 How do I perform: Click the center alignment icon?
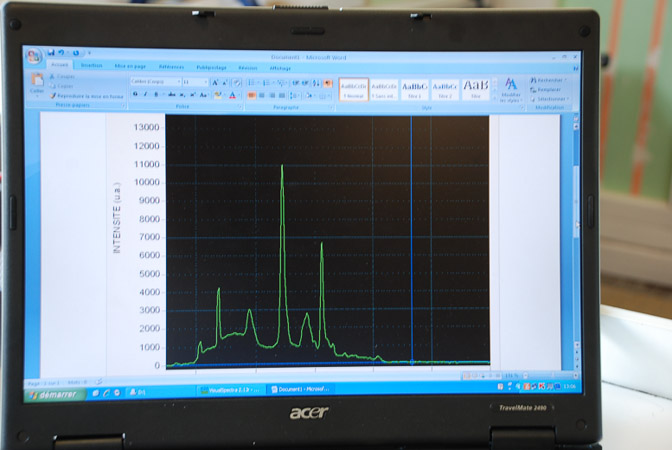(x=260, y=95)
